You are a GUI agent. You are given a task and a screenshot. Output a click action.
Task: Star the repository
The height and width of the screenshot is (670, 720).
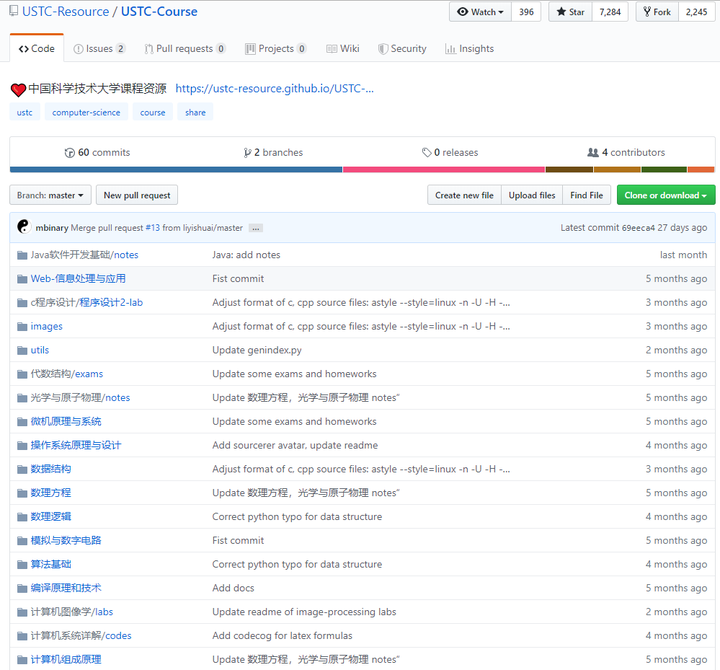pos(570,12)
